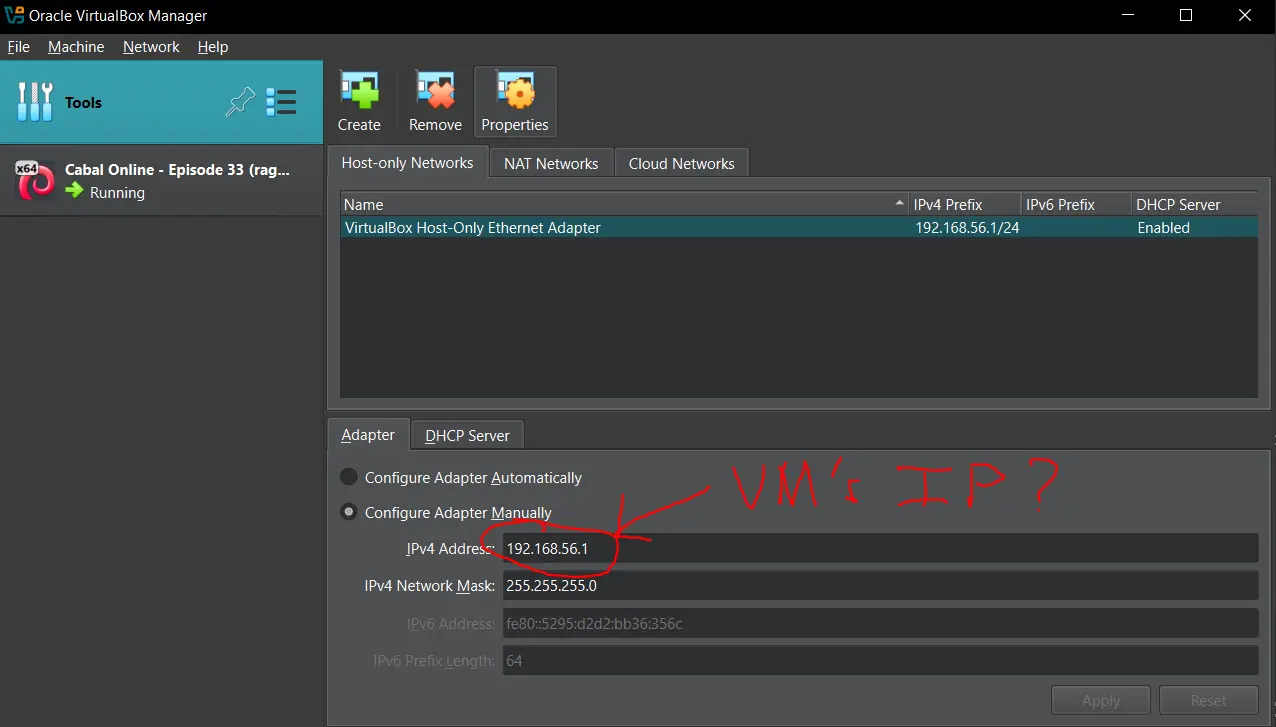1276x727 pixels.
Task: Click the IPv4 Network Mask field
Action: coord(880,586)
